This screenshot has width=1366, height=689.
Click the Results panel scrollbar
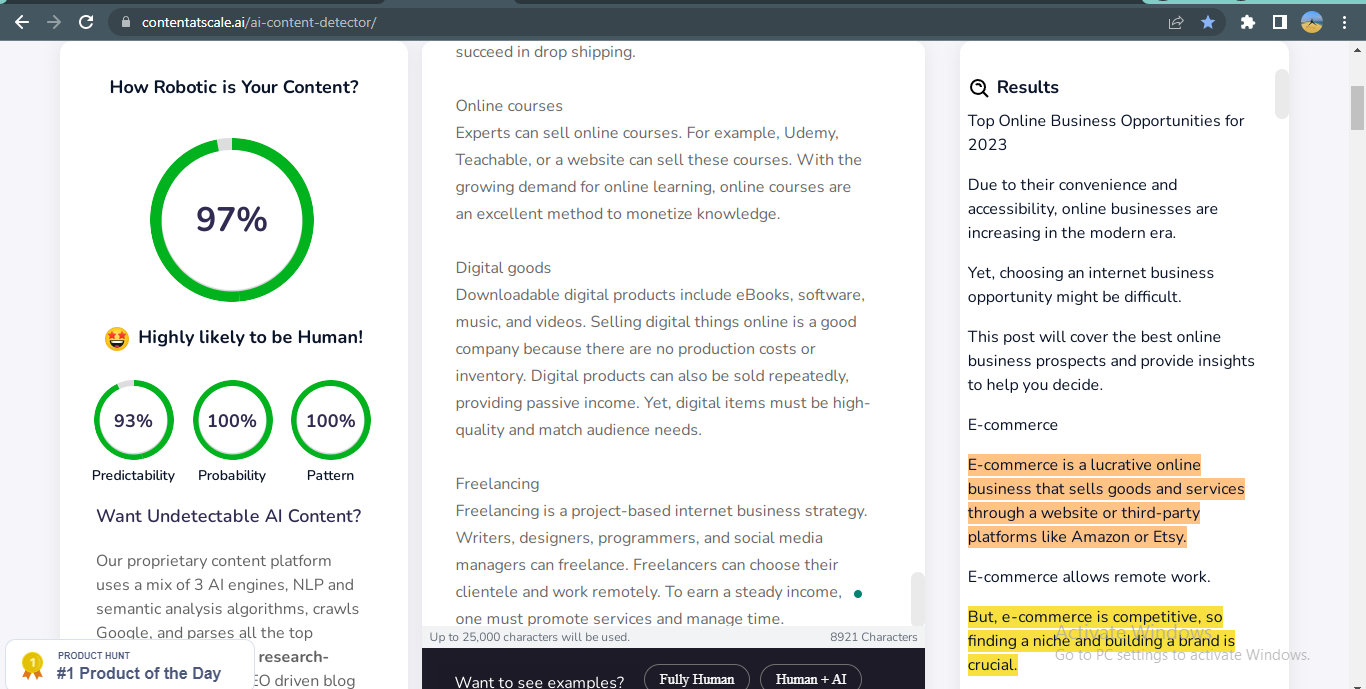click(1282, 93)
